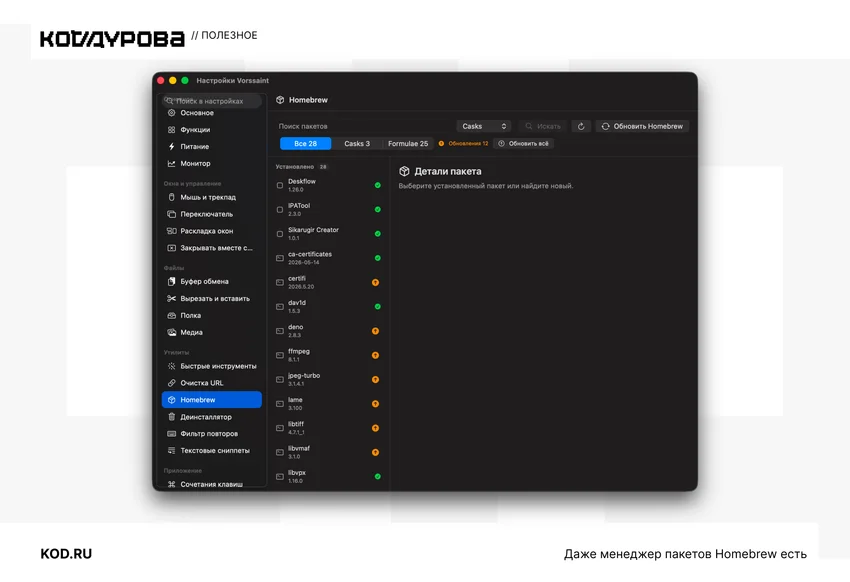Open the Быстрые инструменты section
The image size is (850, 582).
211,366
